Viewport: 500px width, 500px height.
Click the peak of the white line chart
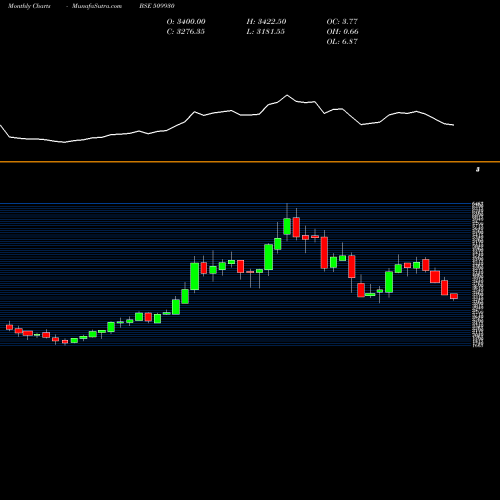click(x=287, y=95)
